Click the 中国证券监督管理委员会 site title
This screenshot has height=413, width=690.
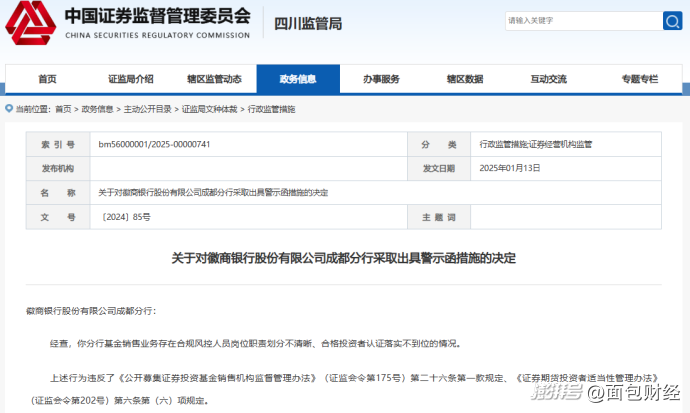pos(158,16)
